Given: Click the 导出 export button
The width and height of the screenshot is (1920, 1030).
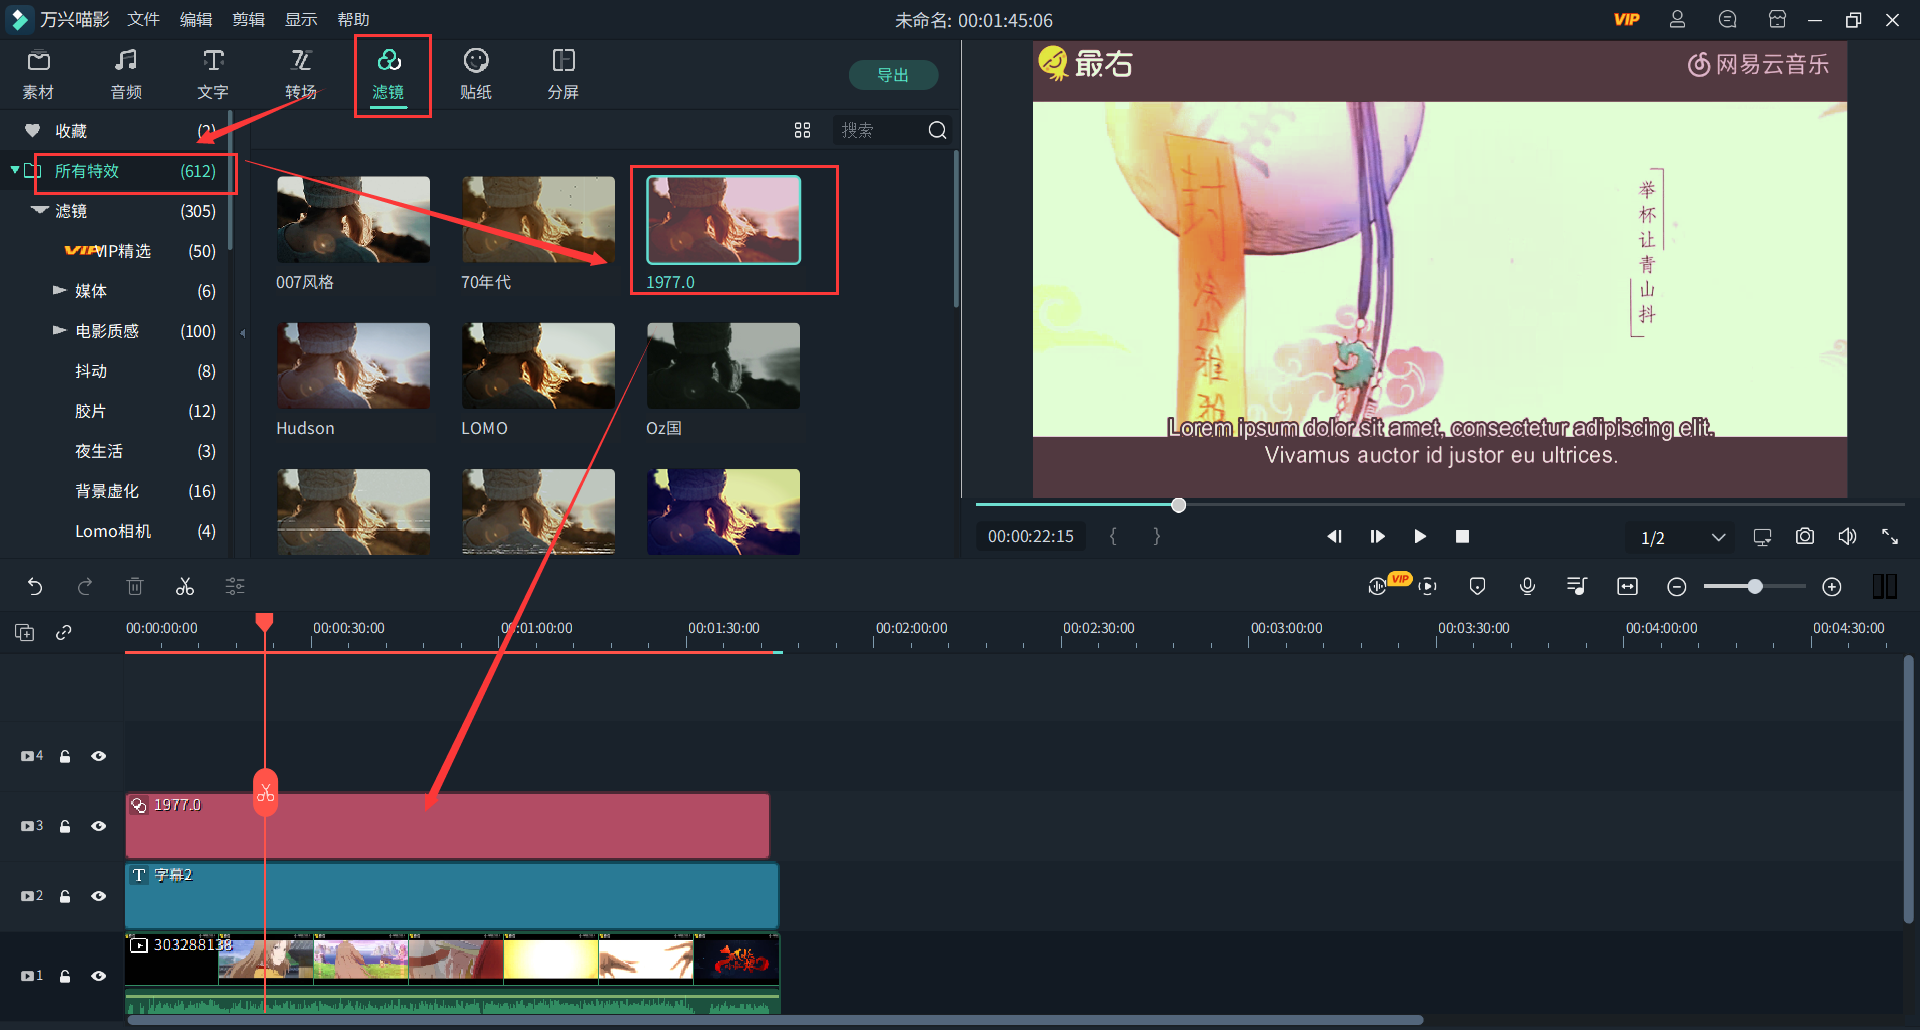Looking at the screenshot, I should (x=892, y=75).
